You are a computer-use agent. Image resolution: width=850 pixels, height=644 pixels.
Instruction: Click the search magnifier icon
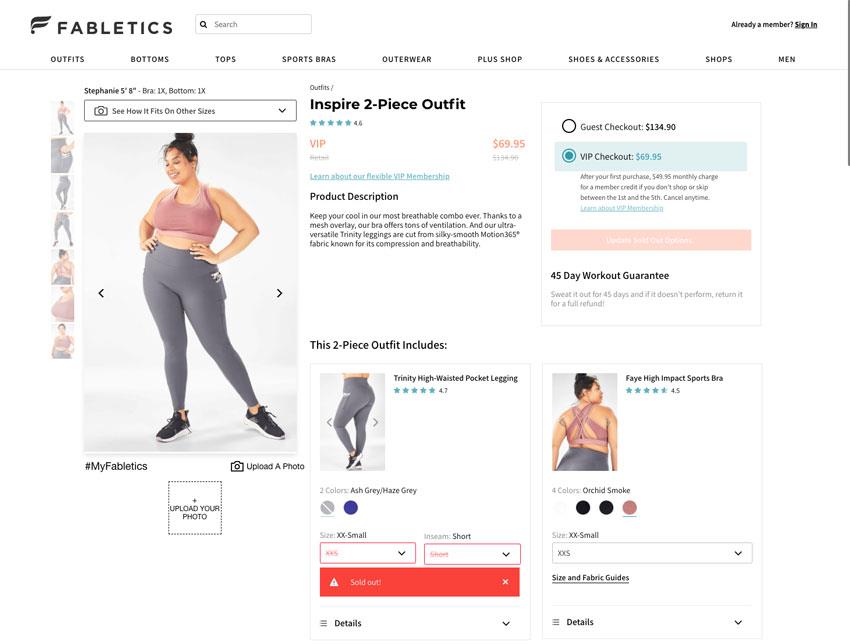coord(204,24)
